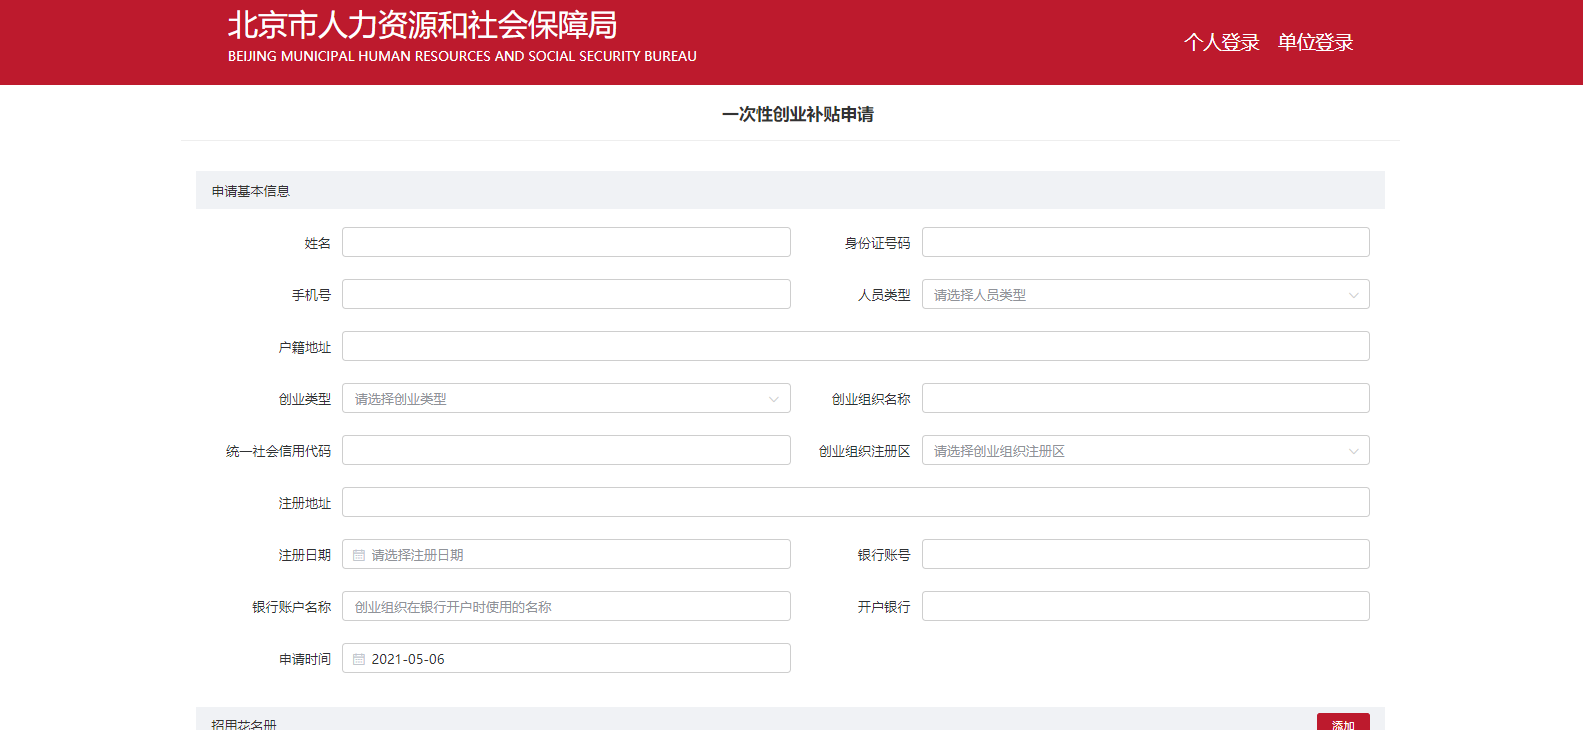Click the chevron arrow of 创业组织注册区
Screen dimensions: 1583x730
point(1353,451)
